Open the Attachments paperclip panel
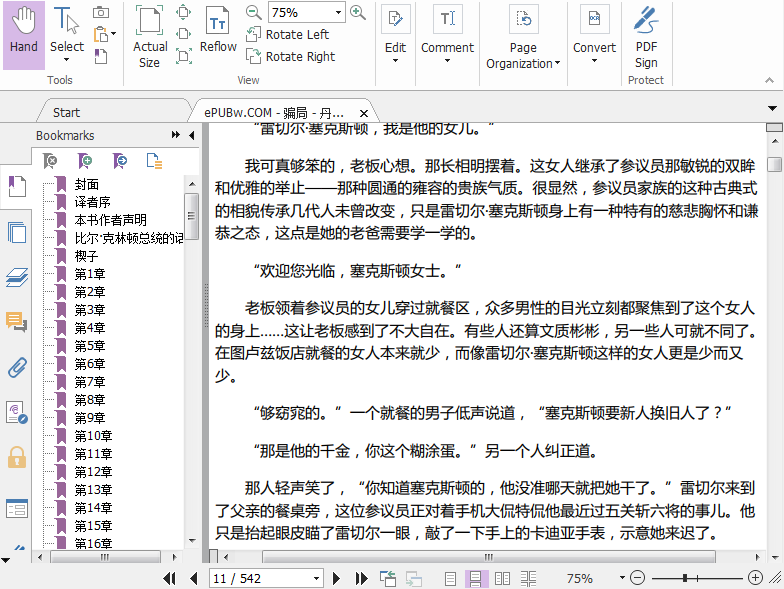 tap(16, 368)
